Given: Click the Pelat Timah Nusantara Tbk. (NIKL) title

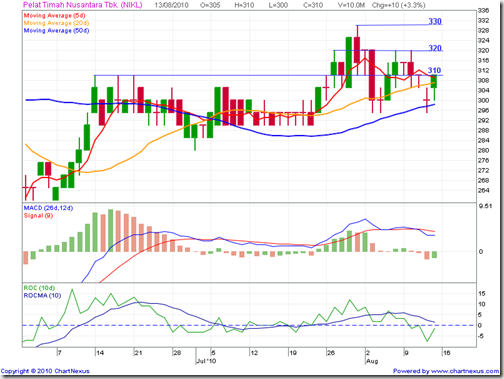Looking at the screenshot, I should (x=83, y=5).
